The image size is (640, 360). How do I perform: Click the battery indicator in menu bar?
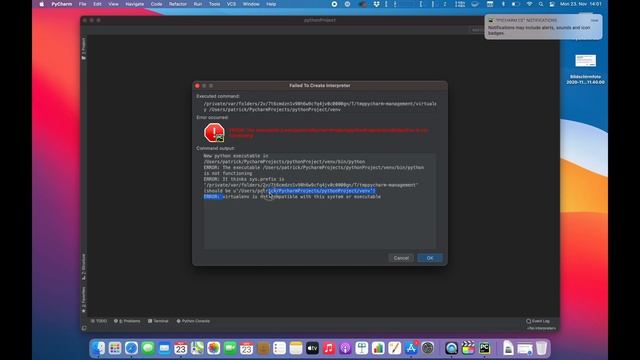coord(516,4)
